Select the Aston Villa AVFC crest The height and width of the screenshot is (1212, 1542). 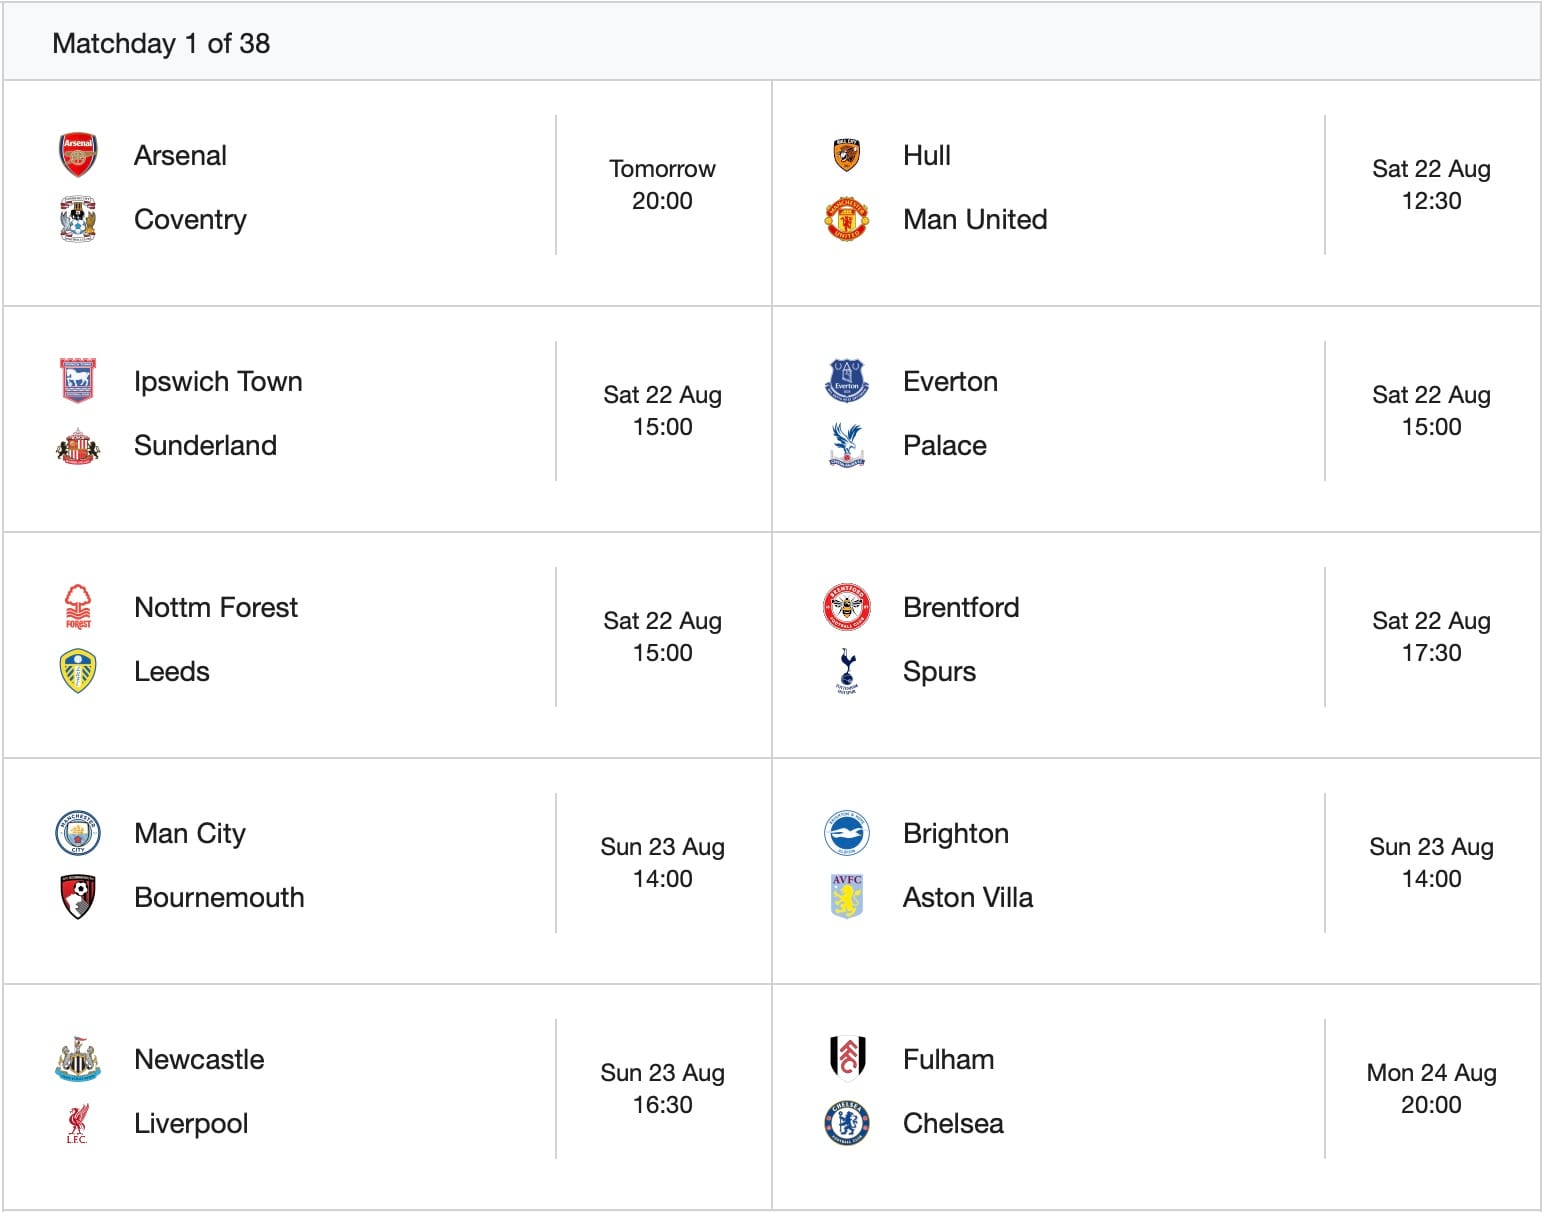847,896
